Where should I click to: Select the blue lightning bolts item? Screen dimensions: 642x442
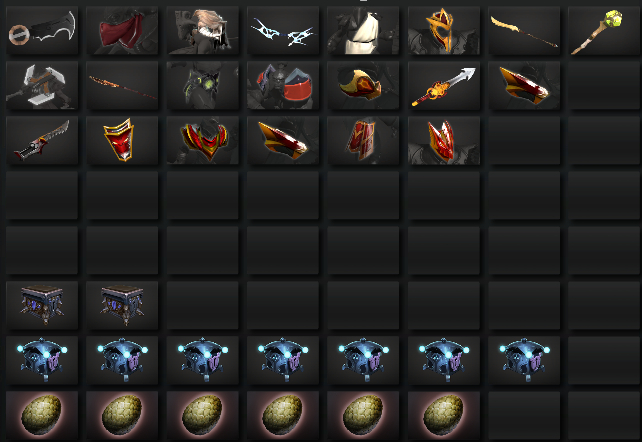click(x=283, y=30)
